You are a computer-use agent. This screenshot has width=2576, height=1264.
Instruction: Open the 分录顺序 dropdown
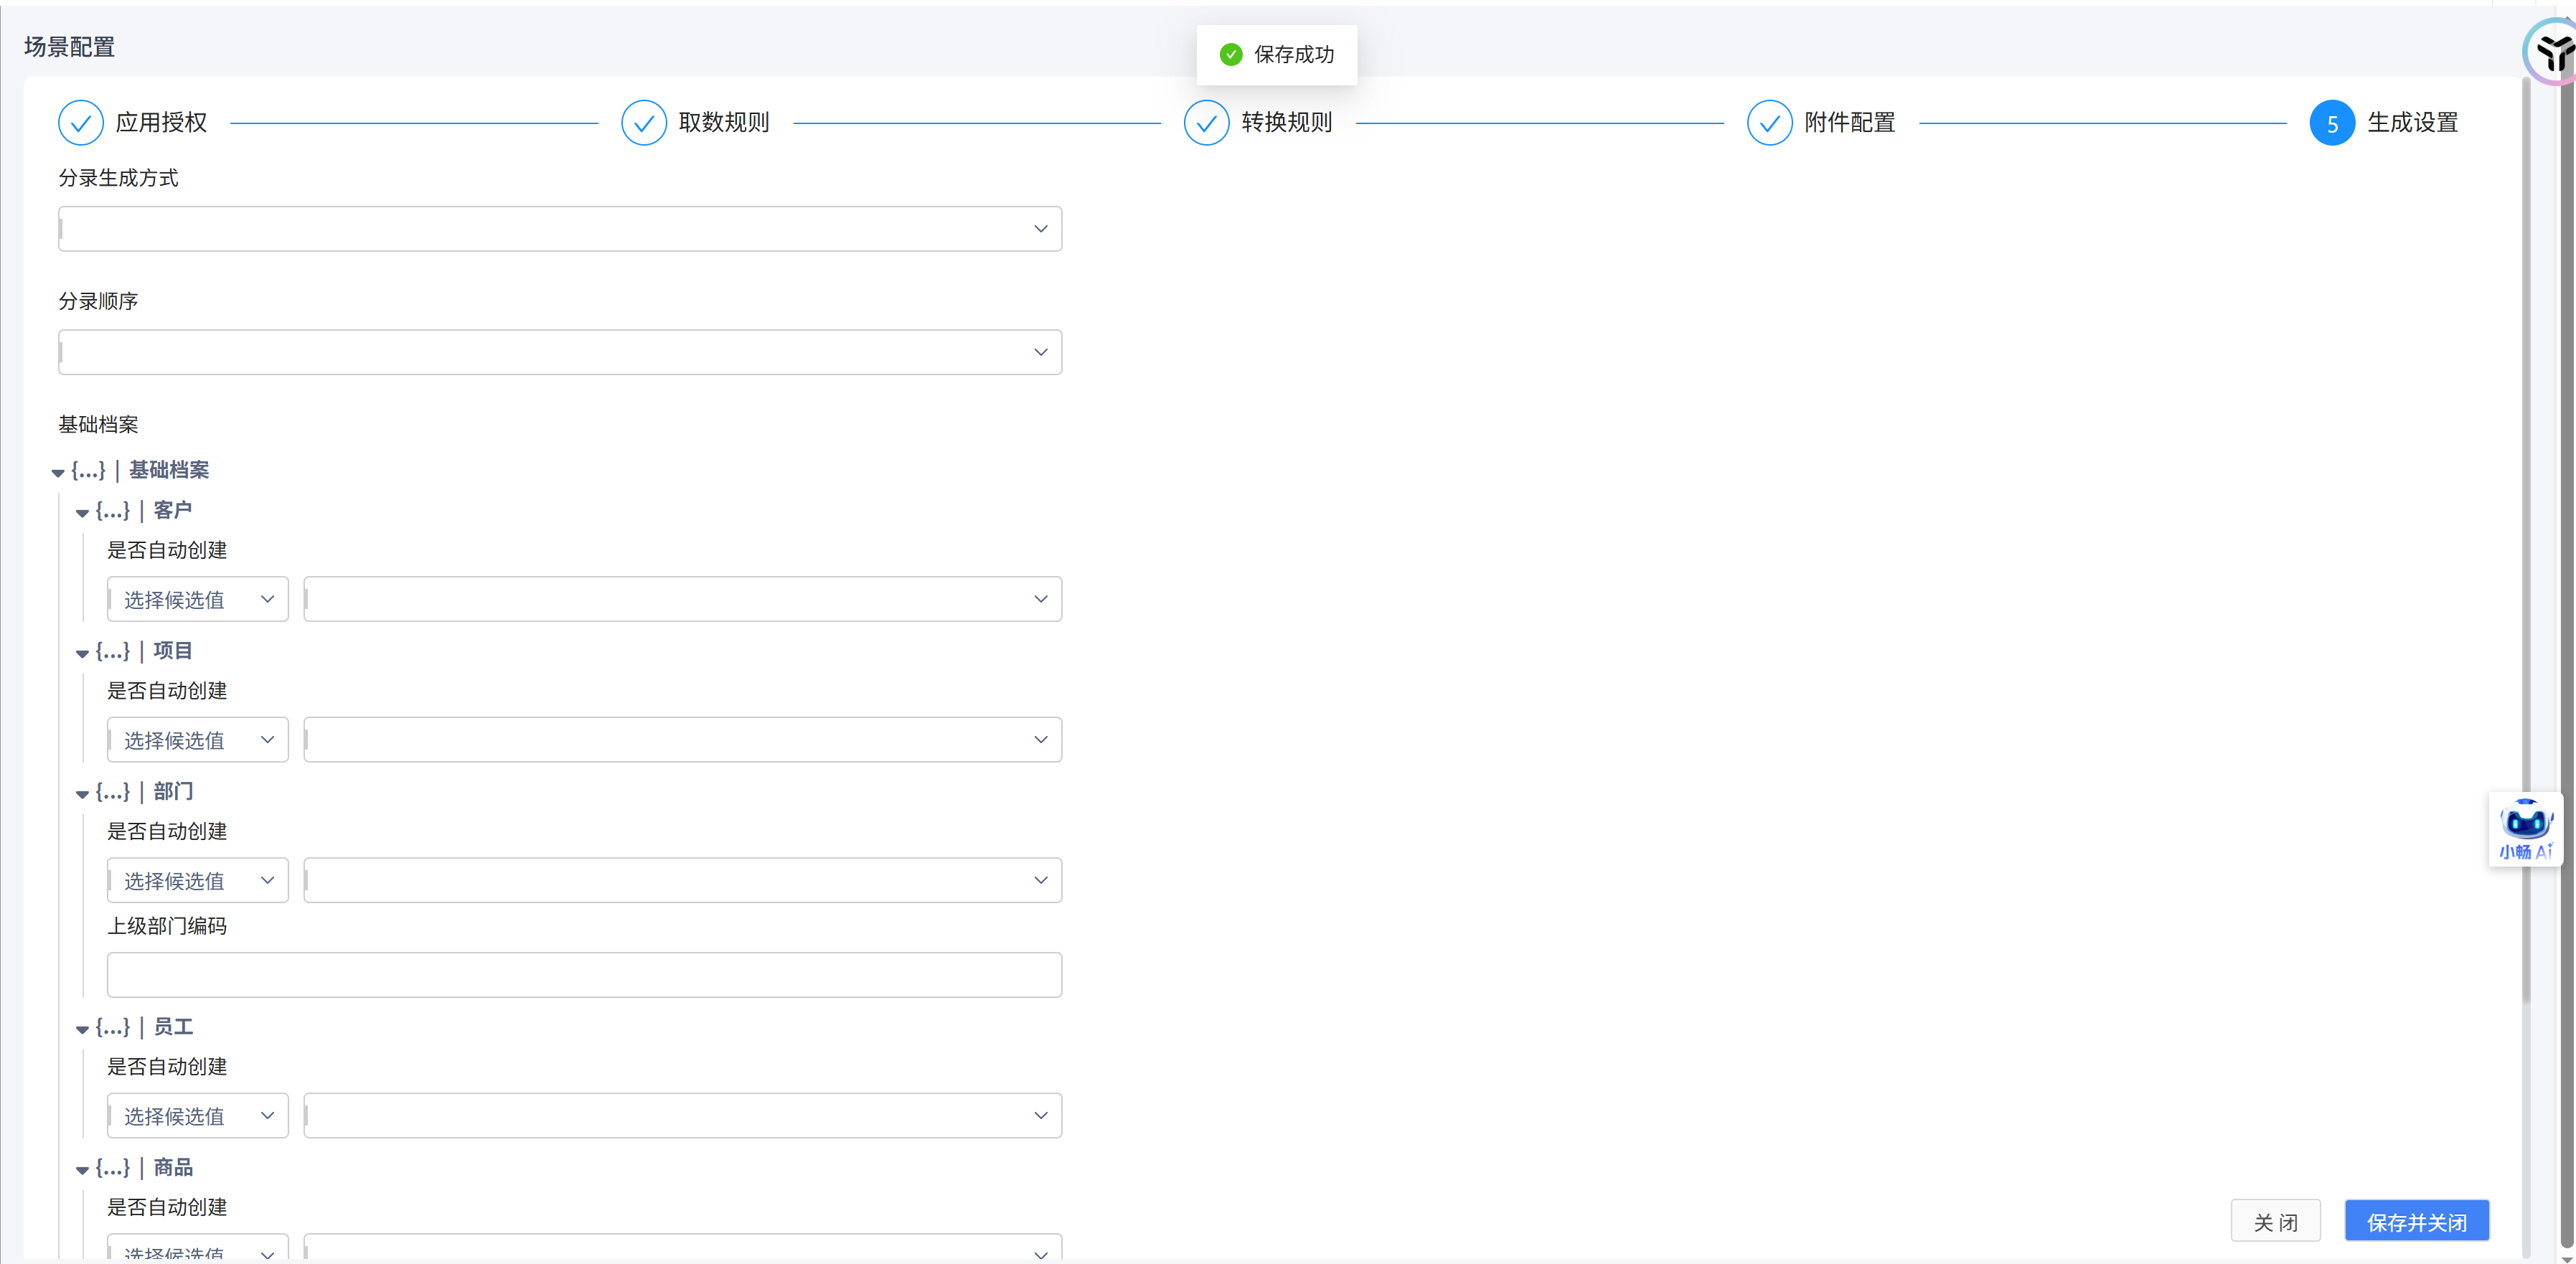pos(559,352)
